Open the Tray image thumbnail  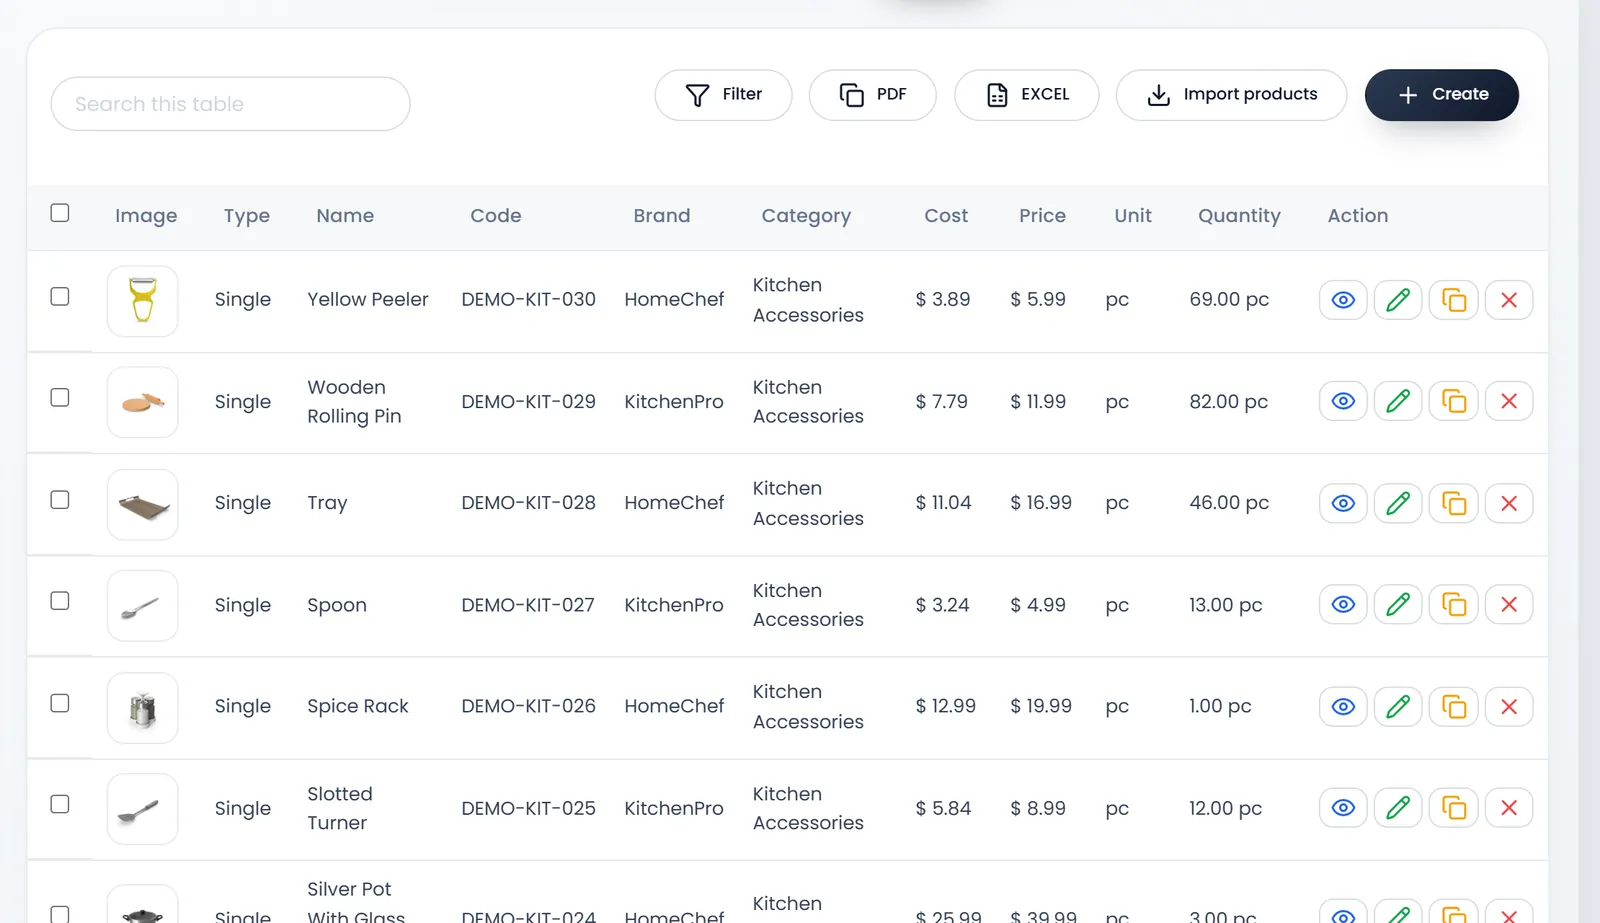coord(143,505)
